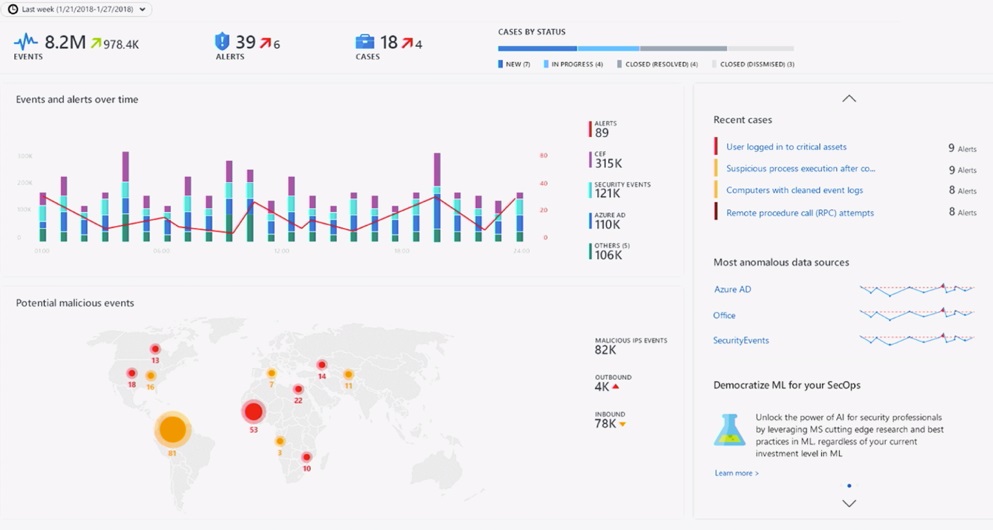Select the INBOUND 78K value
Viewport: 993px width, 530px height.
point(605,424)
